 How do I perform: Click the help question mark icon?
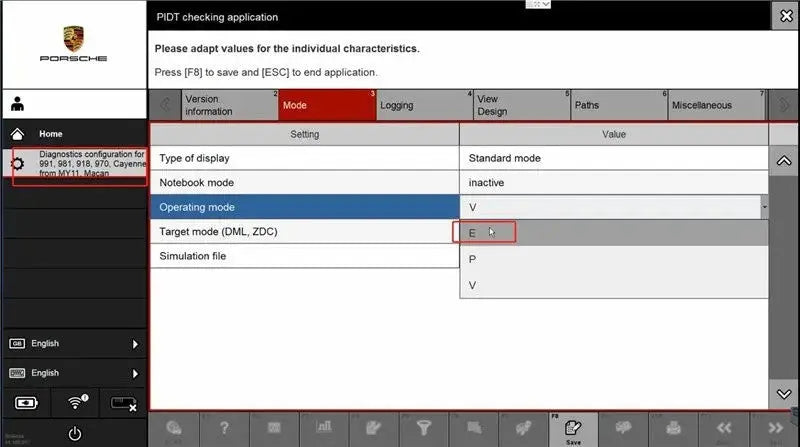223,428
